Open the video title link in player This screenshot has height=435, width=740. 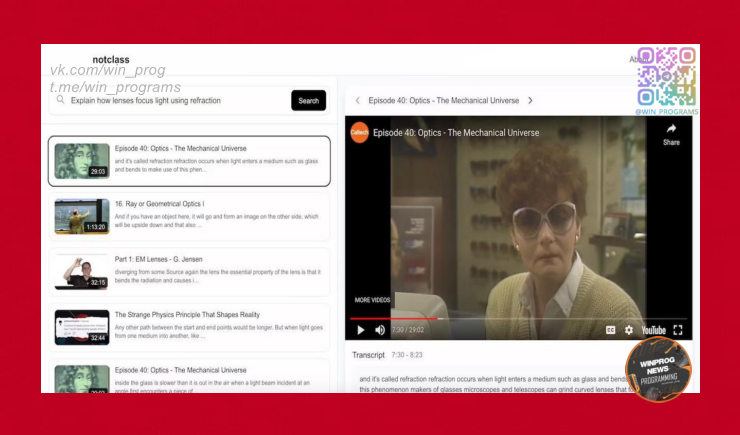coord(456,133)
